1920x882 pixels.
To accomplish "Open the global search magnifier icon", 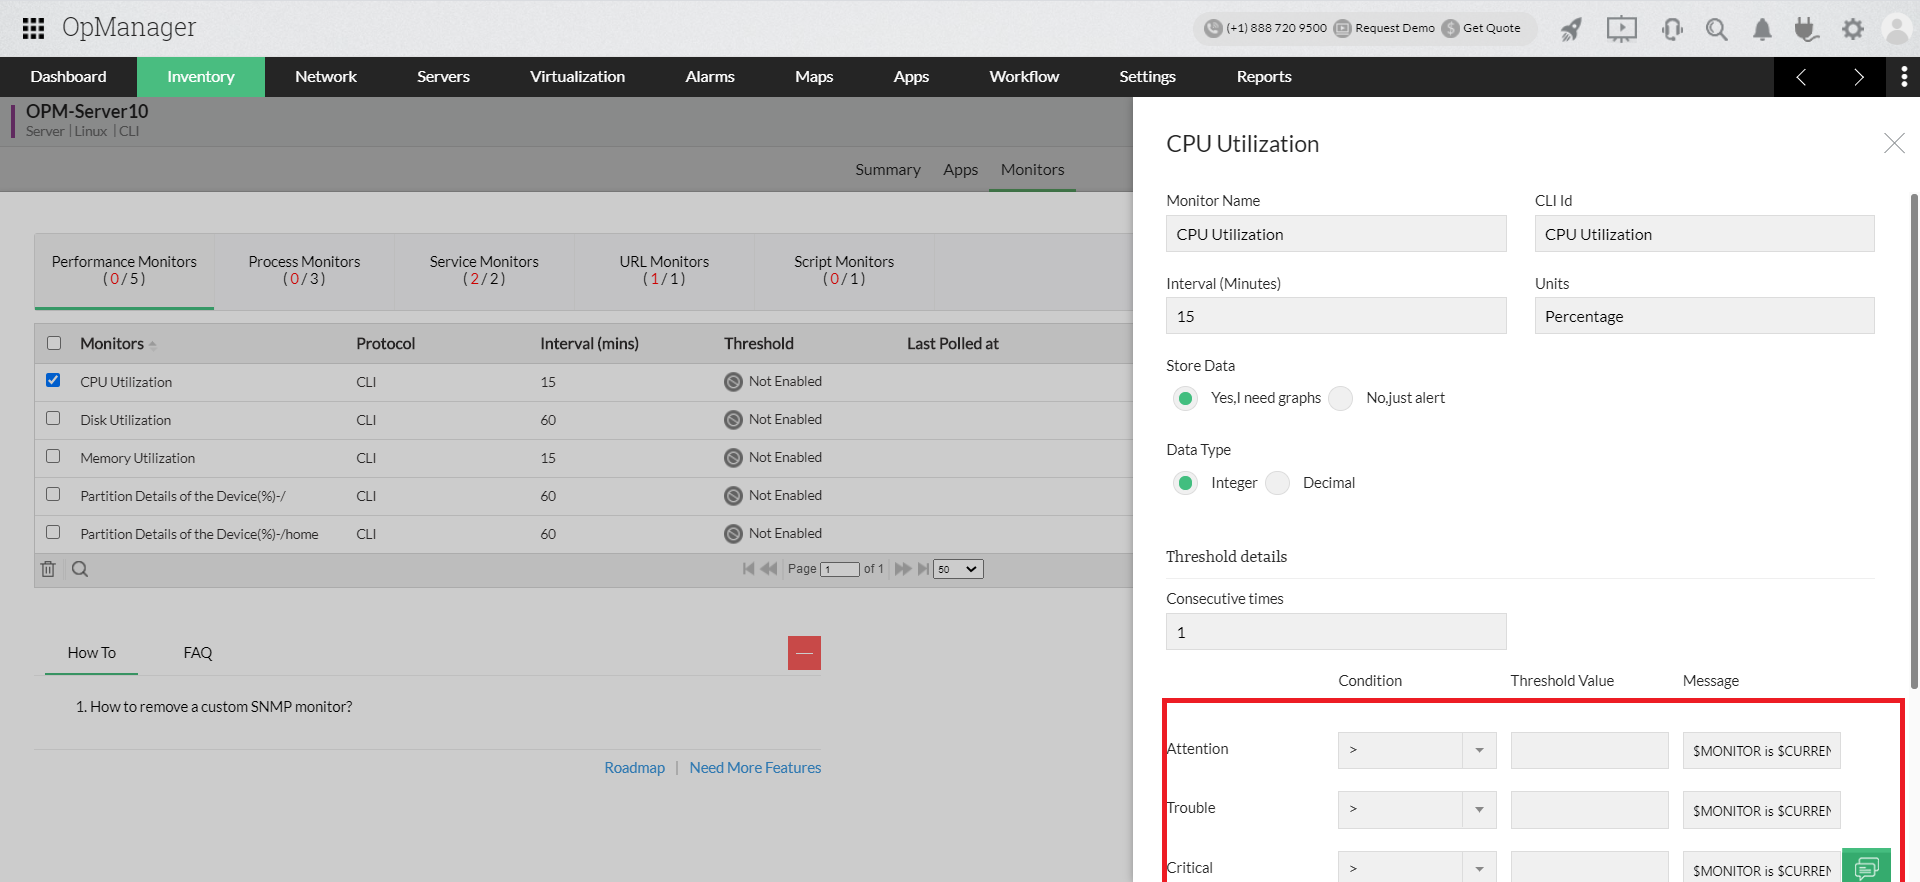I will [1716, 29].
